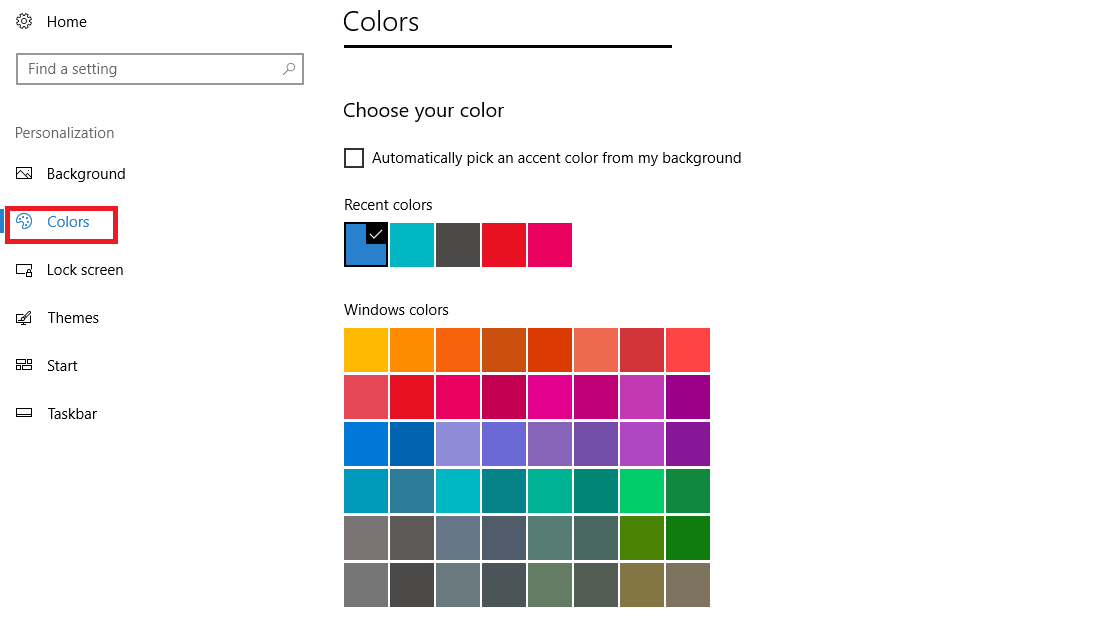This screenshot has height=618, width=1101.
Task: Click the magnifier icon in search box
Action: pyautogui.click(x=289, y=69)
